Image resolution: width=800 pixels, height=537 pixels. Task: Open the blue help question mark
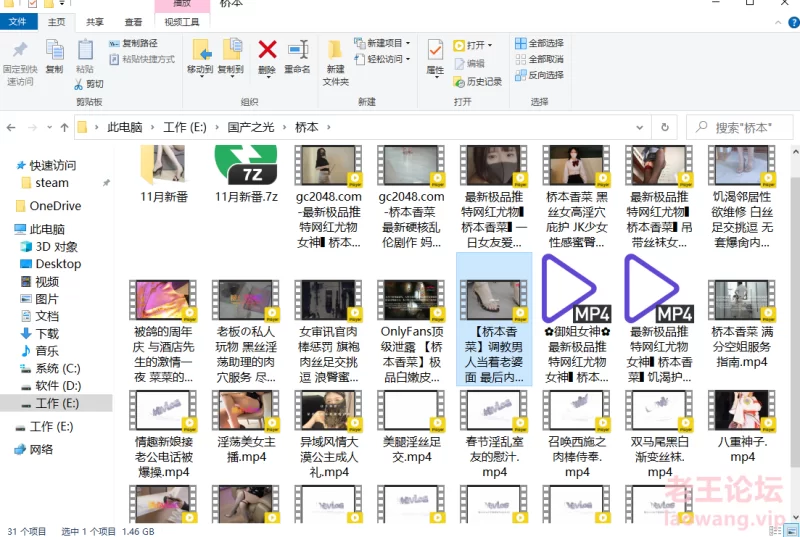794,22
